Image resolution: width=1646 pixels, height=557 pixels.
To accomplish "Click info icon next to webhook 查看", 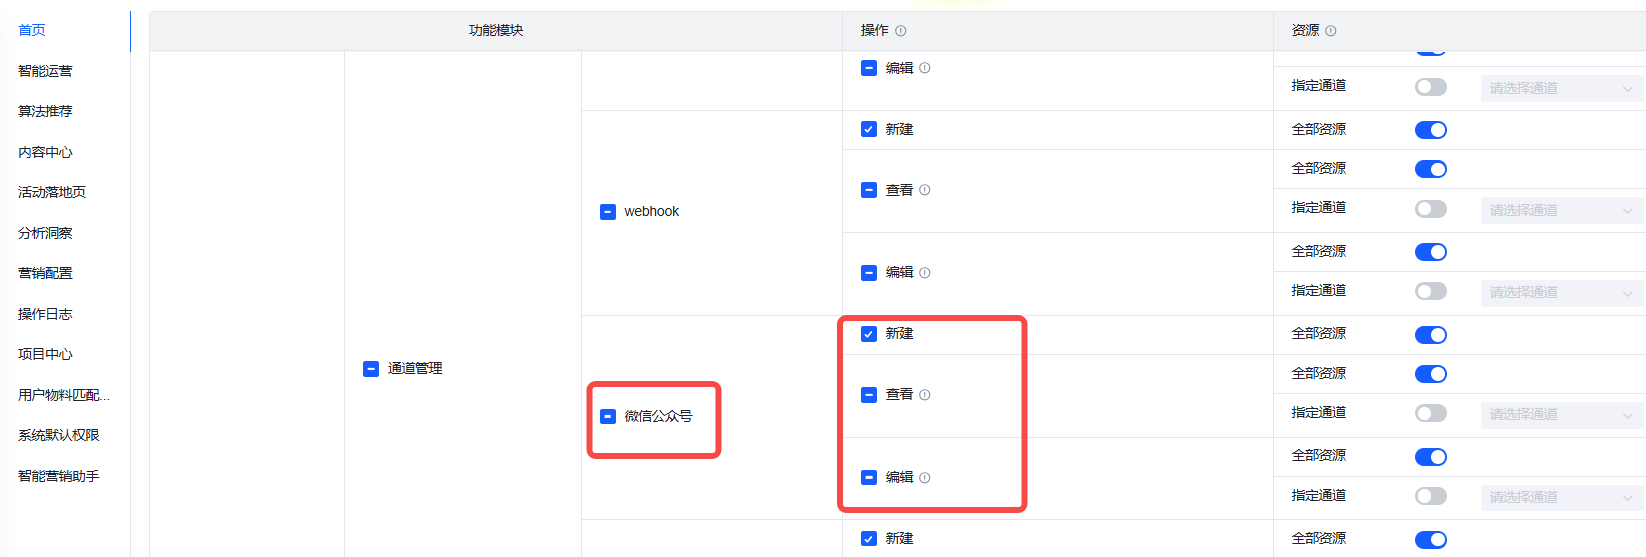I will [924, 190].
